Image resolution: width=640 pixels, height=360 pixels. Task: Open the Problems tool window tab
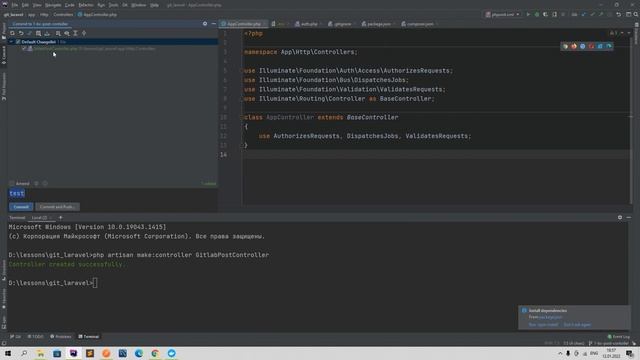point(61,337)
